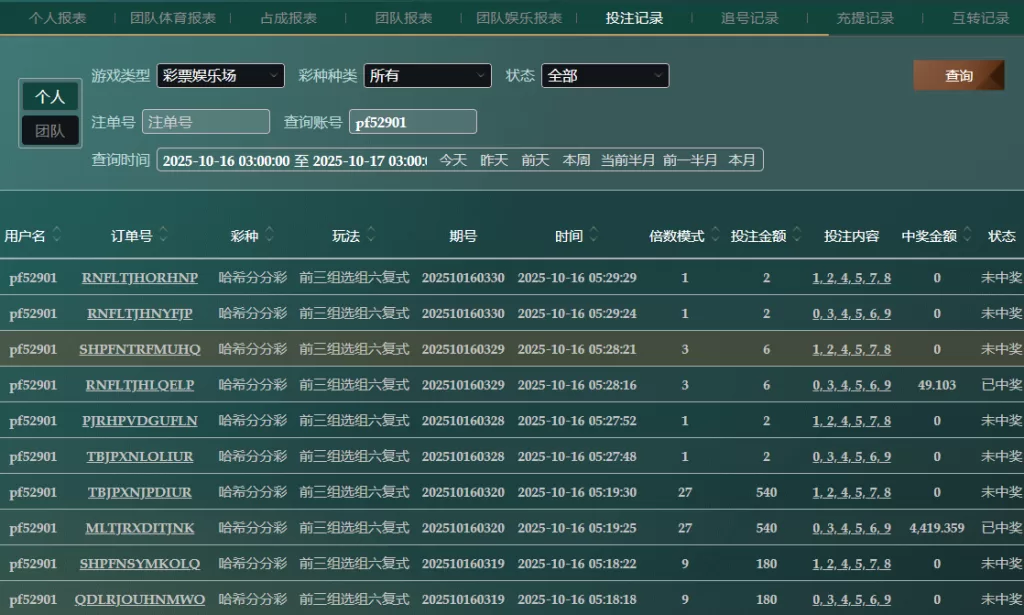Image resolution: width=1024 pixels, height=615 pixels.
Task: Sort records by 时间 sort icon
Action: click(x=593, y=236)
